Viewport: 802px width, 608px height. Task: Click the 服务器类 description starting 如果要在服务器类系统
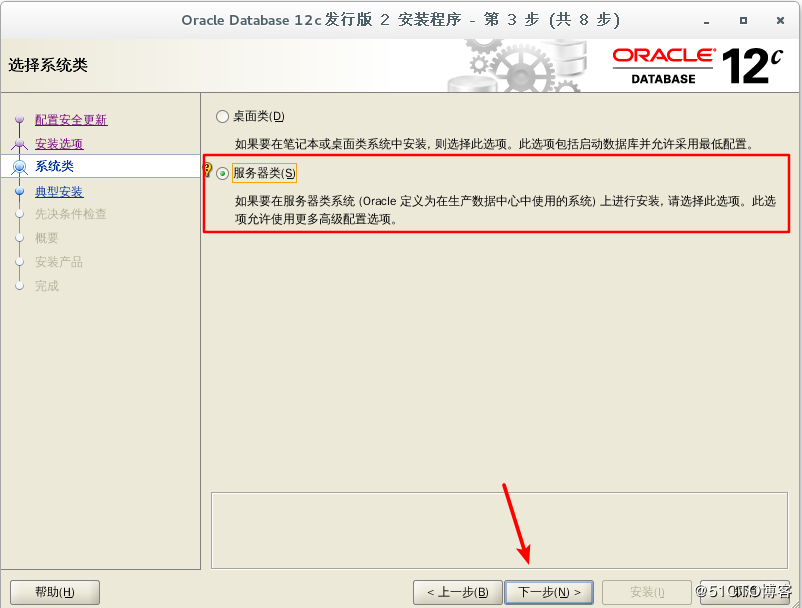click(x=505, y=210)
